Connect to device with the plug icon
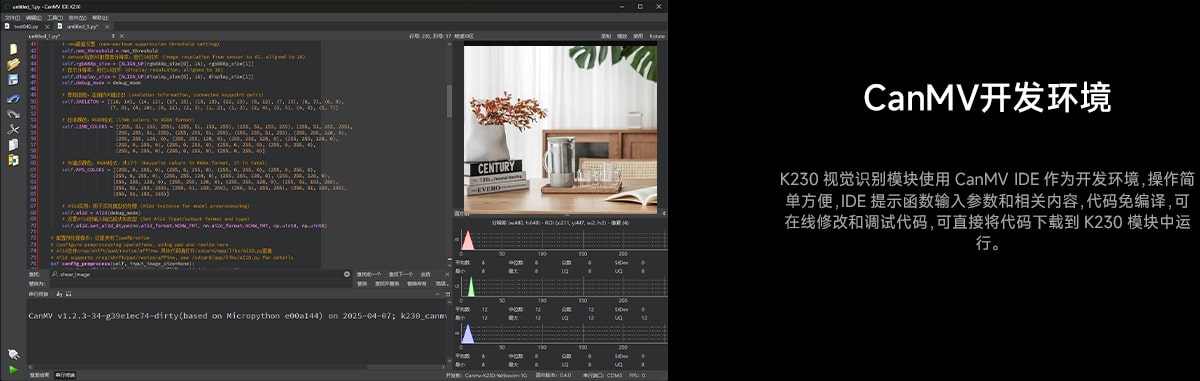The height and width of the screenshot is (381, 1200). coord(13,354)
